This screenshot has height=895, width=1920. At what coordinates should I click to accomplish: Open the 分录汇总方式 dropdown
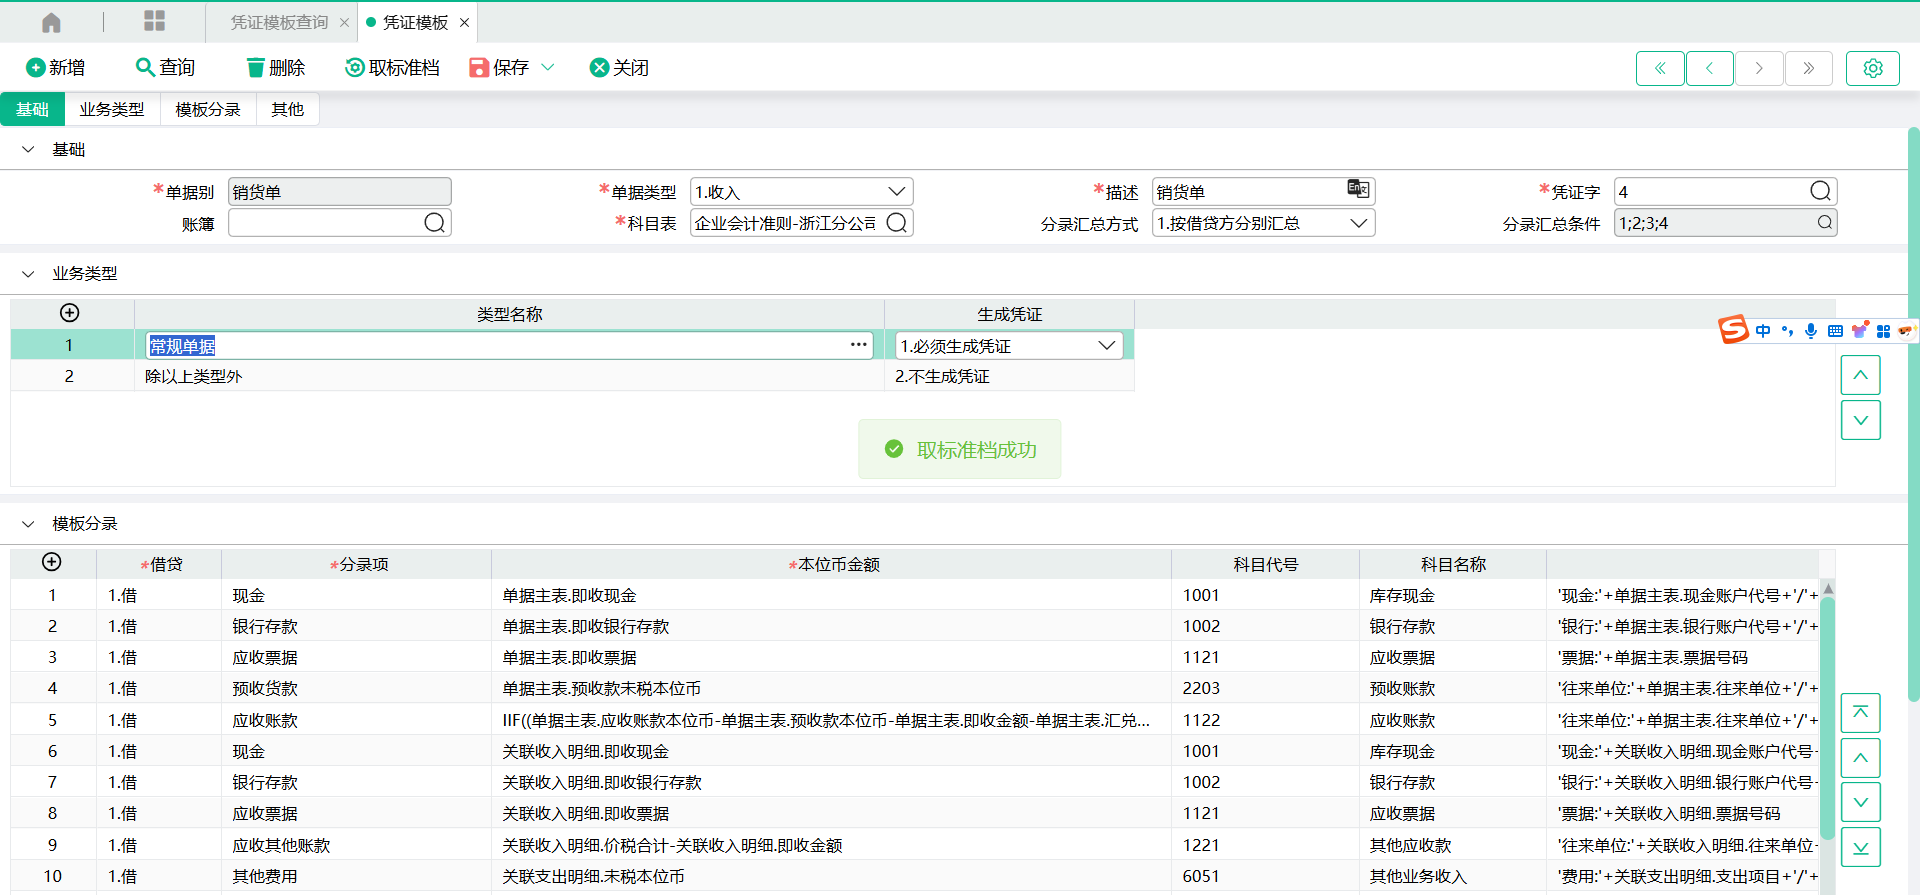click(1264, 223)
